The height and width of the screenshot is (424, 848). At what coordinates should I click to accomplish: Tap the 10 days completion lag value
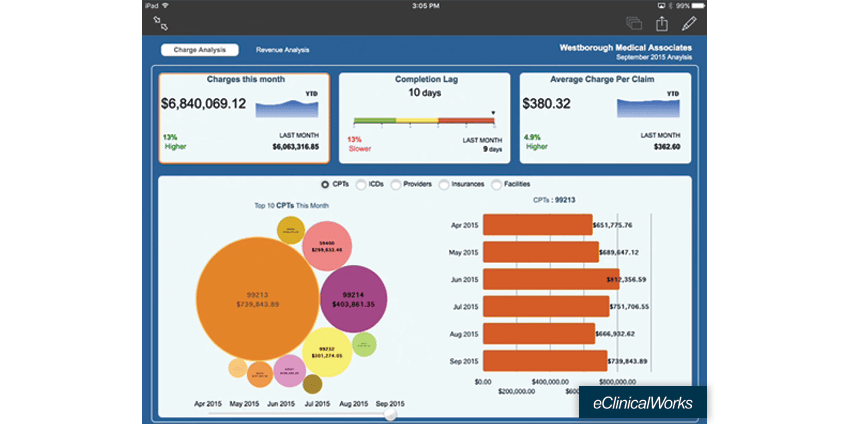click(x=424, y=93)
